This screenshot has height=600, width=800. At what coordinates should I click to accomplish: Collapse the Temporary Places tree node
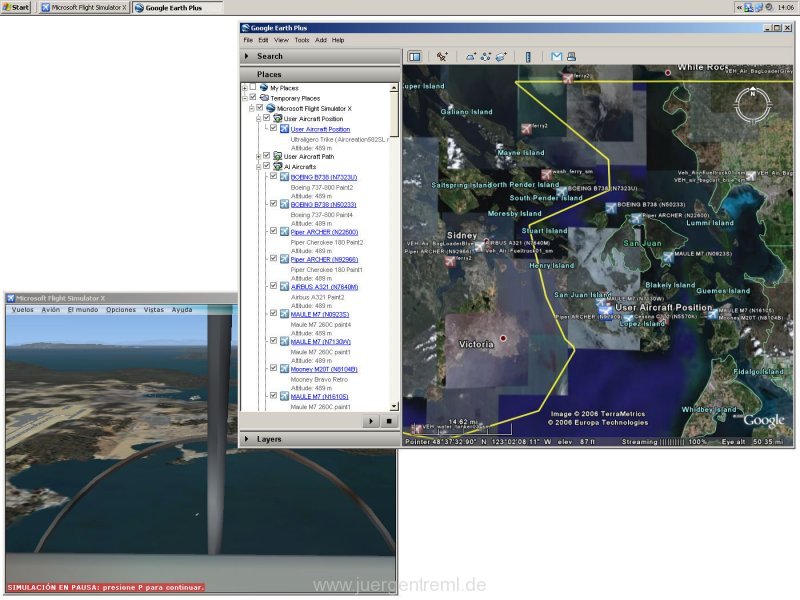click(x=245, y=98)
